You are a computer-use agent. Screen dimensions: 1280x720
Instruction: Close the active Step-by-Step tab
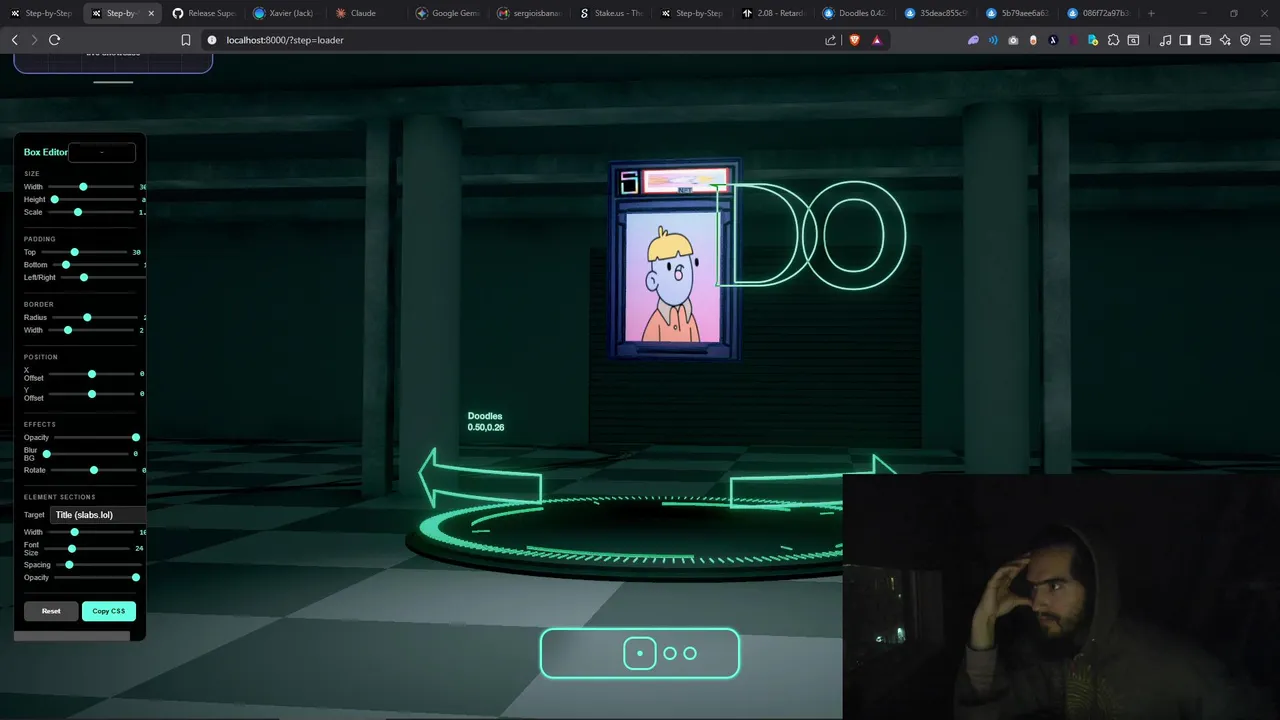pos(151,13)
